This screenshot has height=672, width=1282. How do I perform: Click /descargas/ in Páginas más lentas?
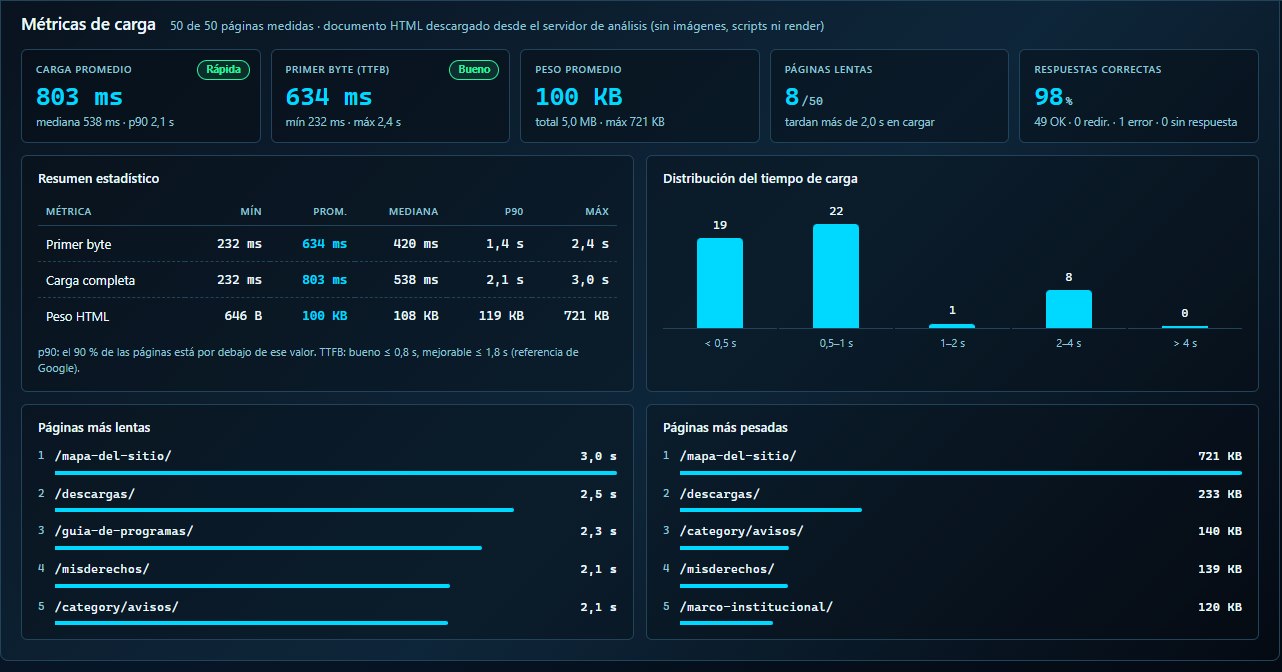(x=94, y=494)
